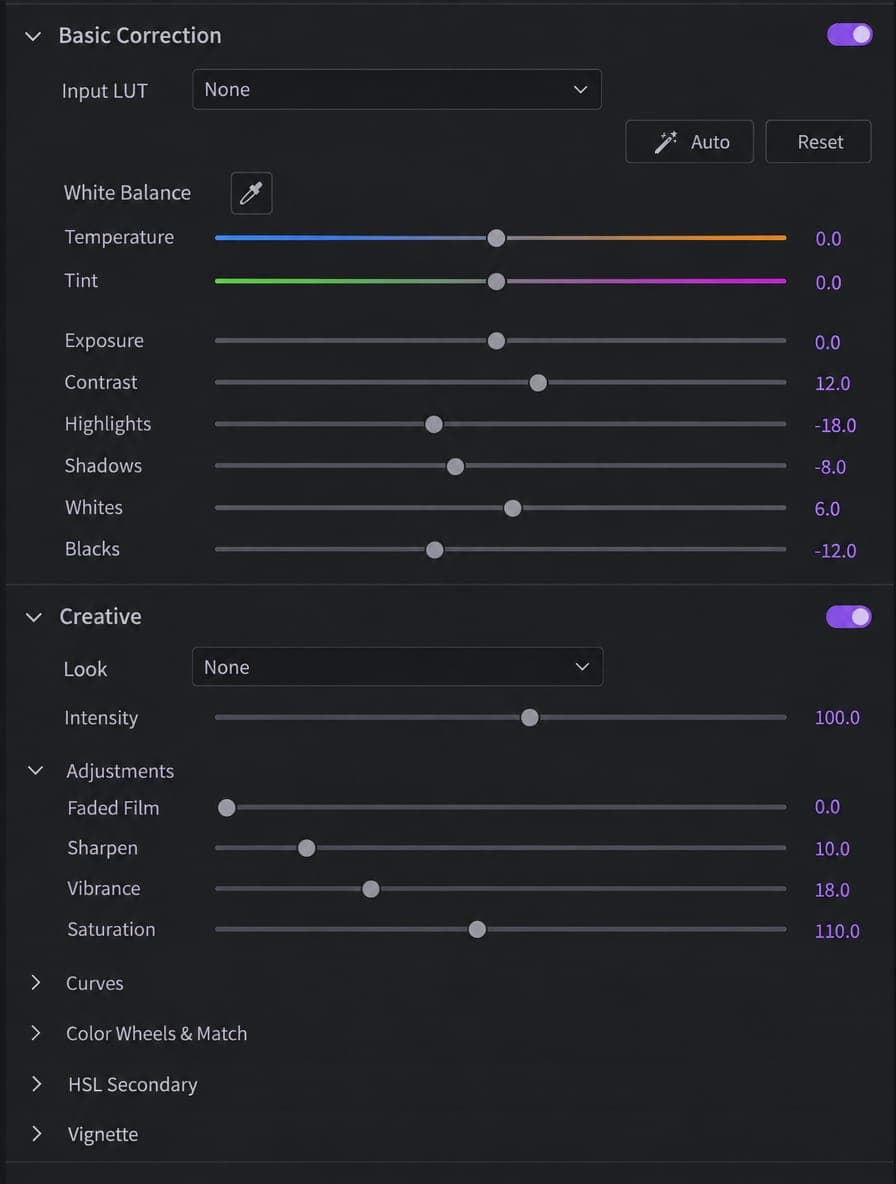Click the Shadows value -8.0
896x1184 pixels.
[x=830, y=467]
